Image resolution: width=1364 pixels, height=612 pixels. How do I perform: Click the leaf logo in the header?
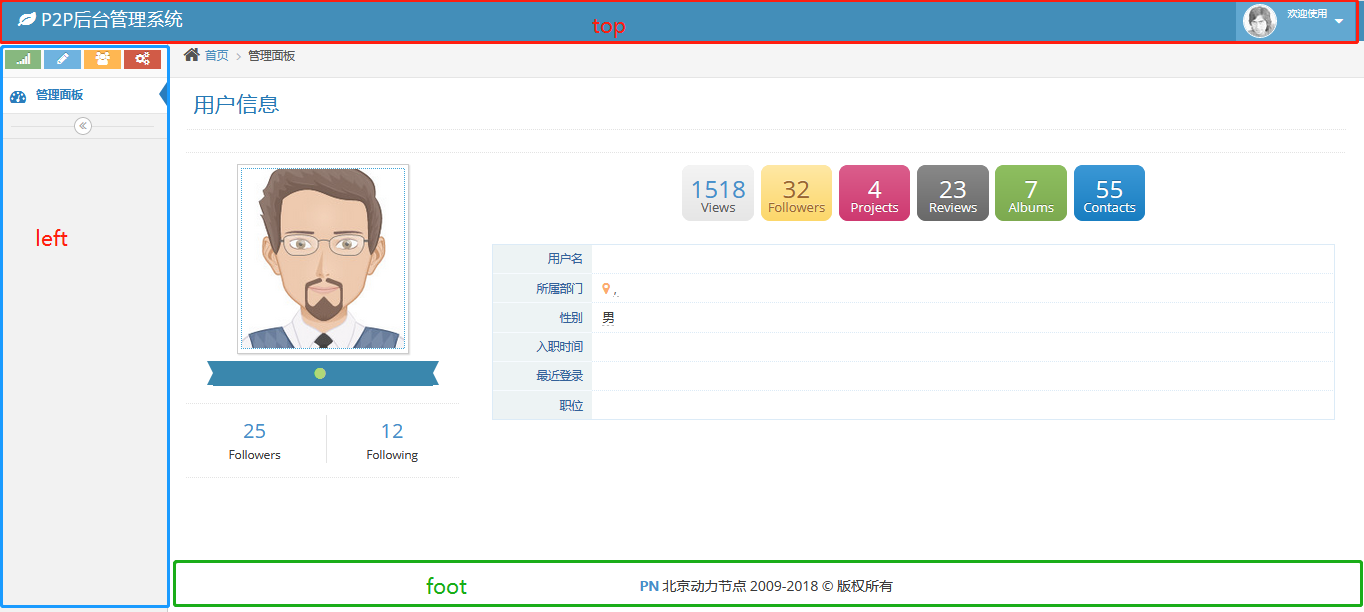27,20
